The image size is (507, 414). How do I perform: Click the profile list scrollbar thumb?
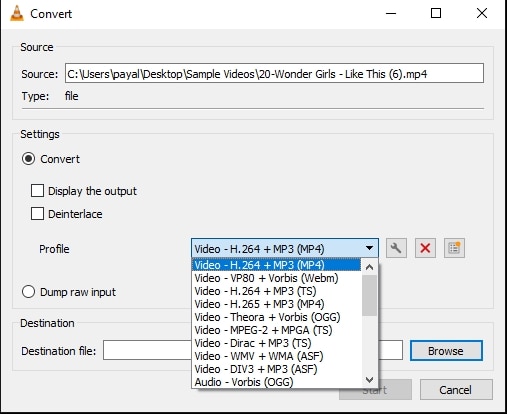(x=369, y=295)
